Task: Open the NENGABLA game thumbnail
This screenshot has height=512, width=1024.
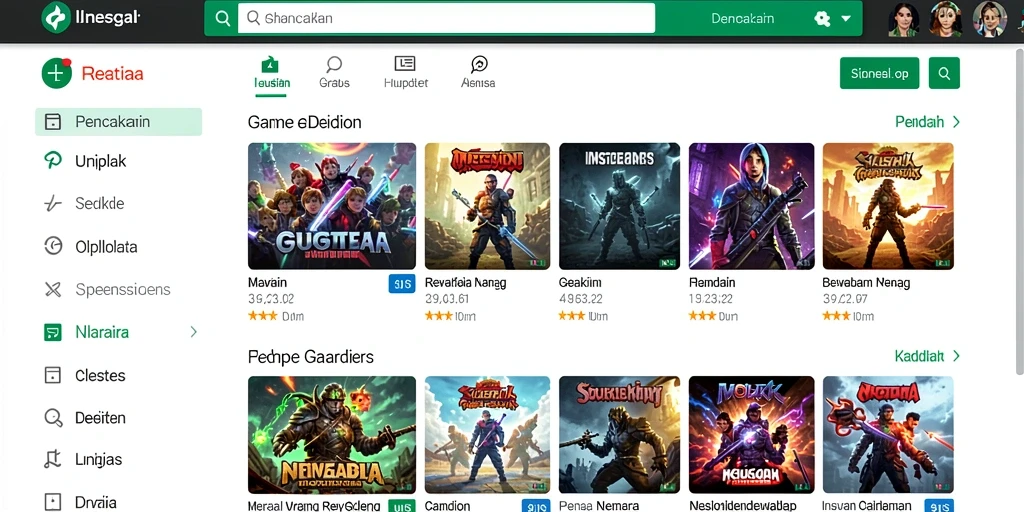Action: tap(332, 435)
